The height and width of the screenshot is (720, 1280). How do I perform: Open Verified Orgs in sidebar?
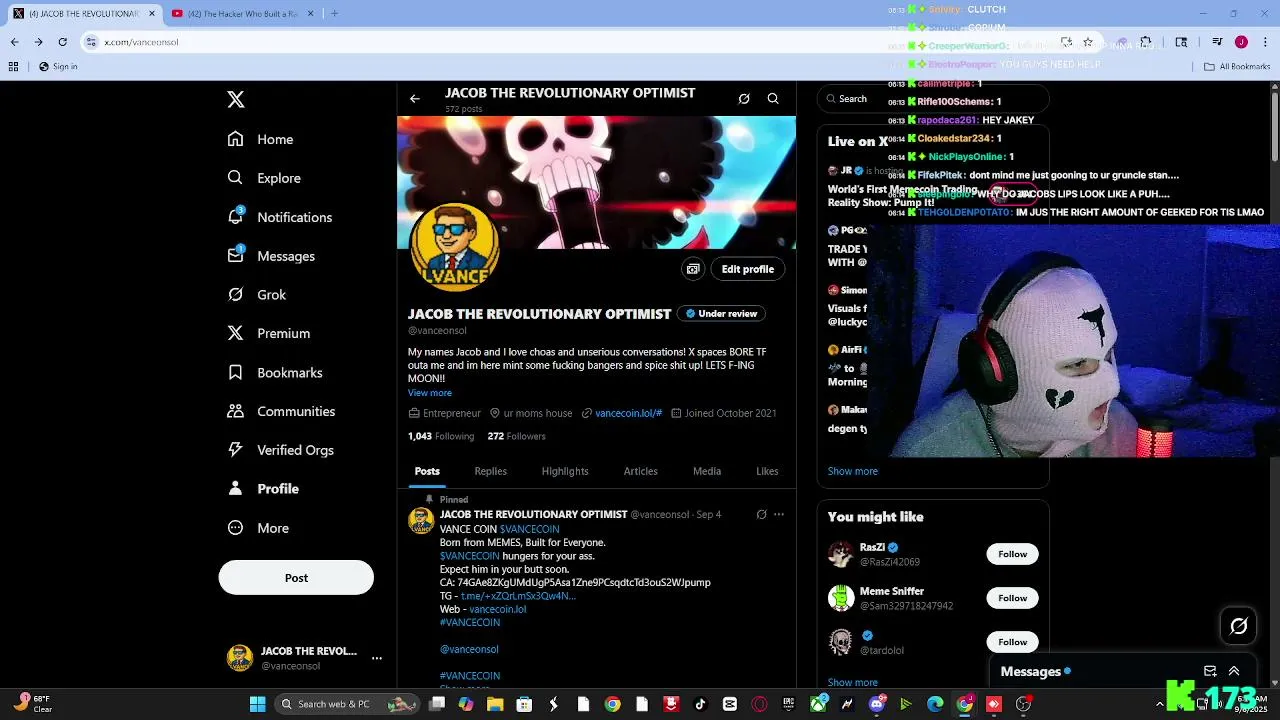(x=280, y=450)
